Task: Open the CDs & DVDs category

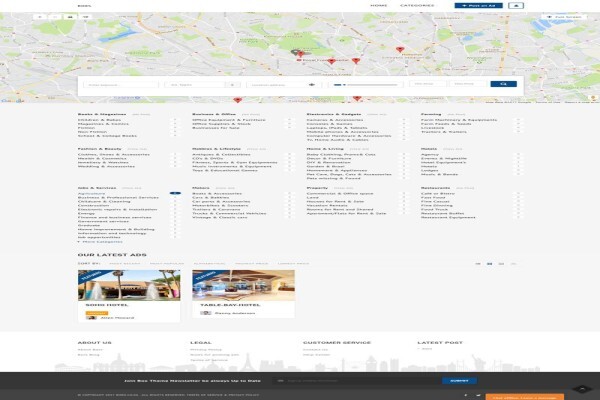Action: coord(207,158)
